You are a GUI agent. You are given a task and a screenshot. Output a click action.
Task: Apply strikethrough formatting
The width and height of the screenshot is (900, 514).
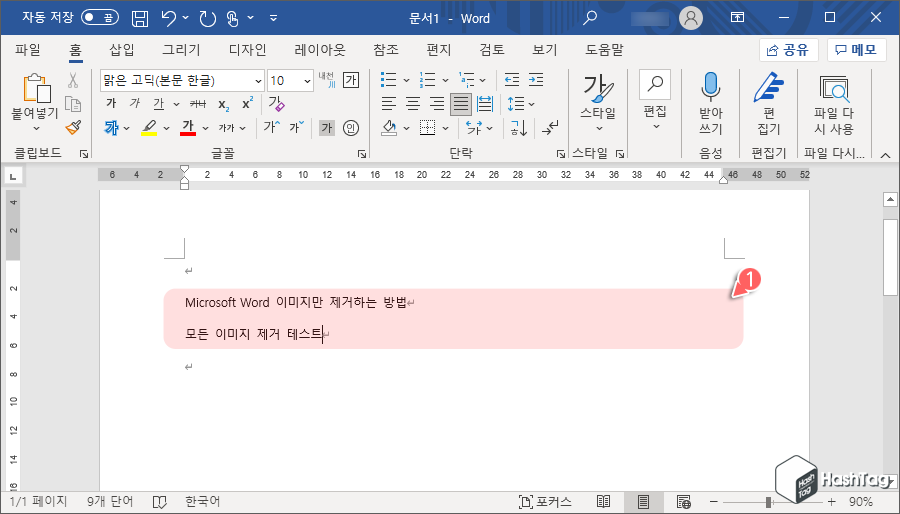click(197, 104)
